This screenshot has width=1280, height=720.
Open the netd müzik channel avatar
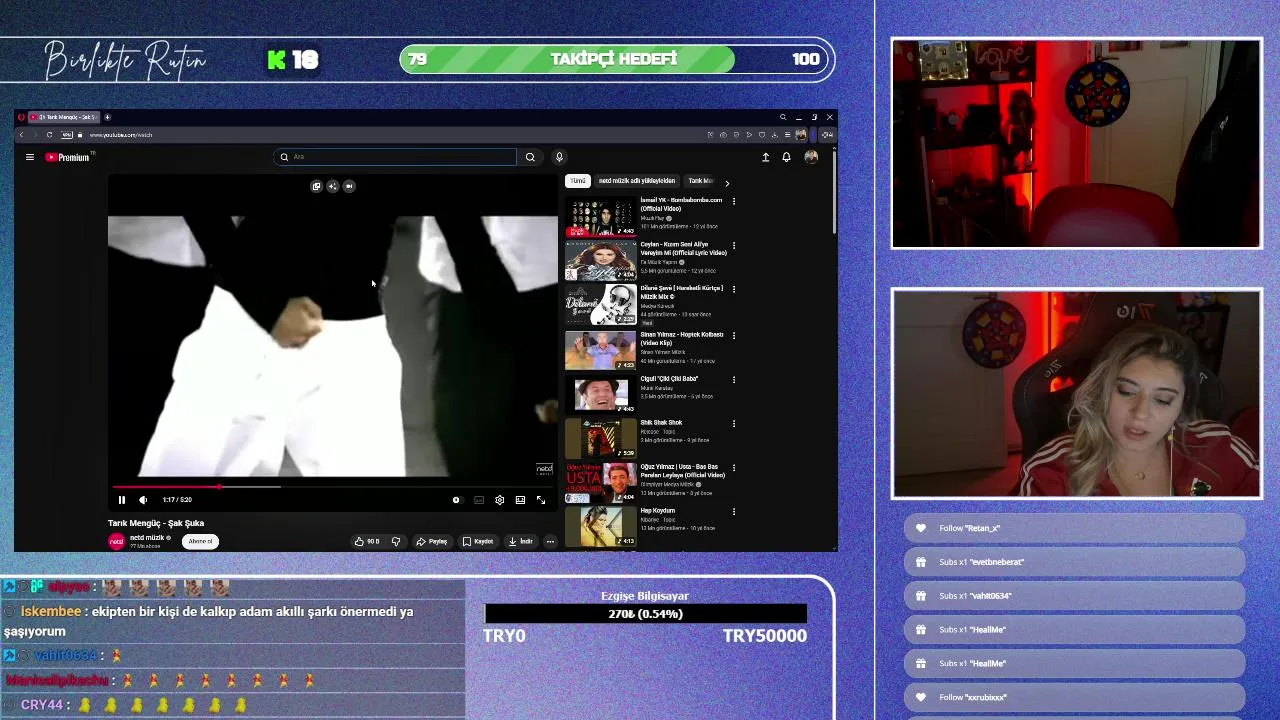pos(116,541)
